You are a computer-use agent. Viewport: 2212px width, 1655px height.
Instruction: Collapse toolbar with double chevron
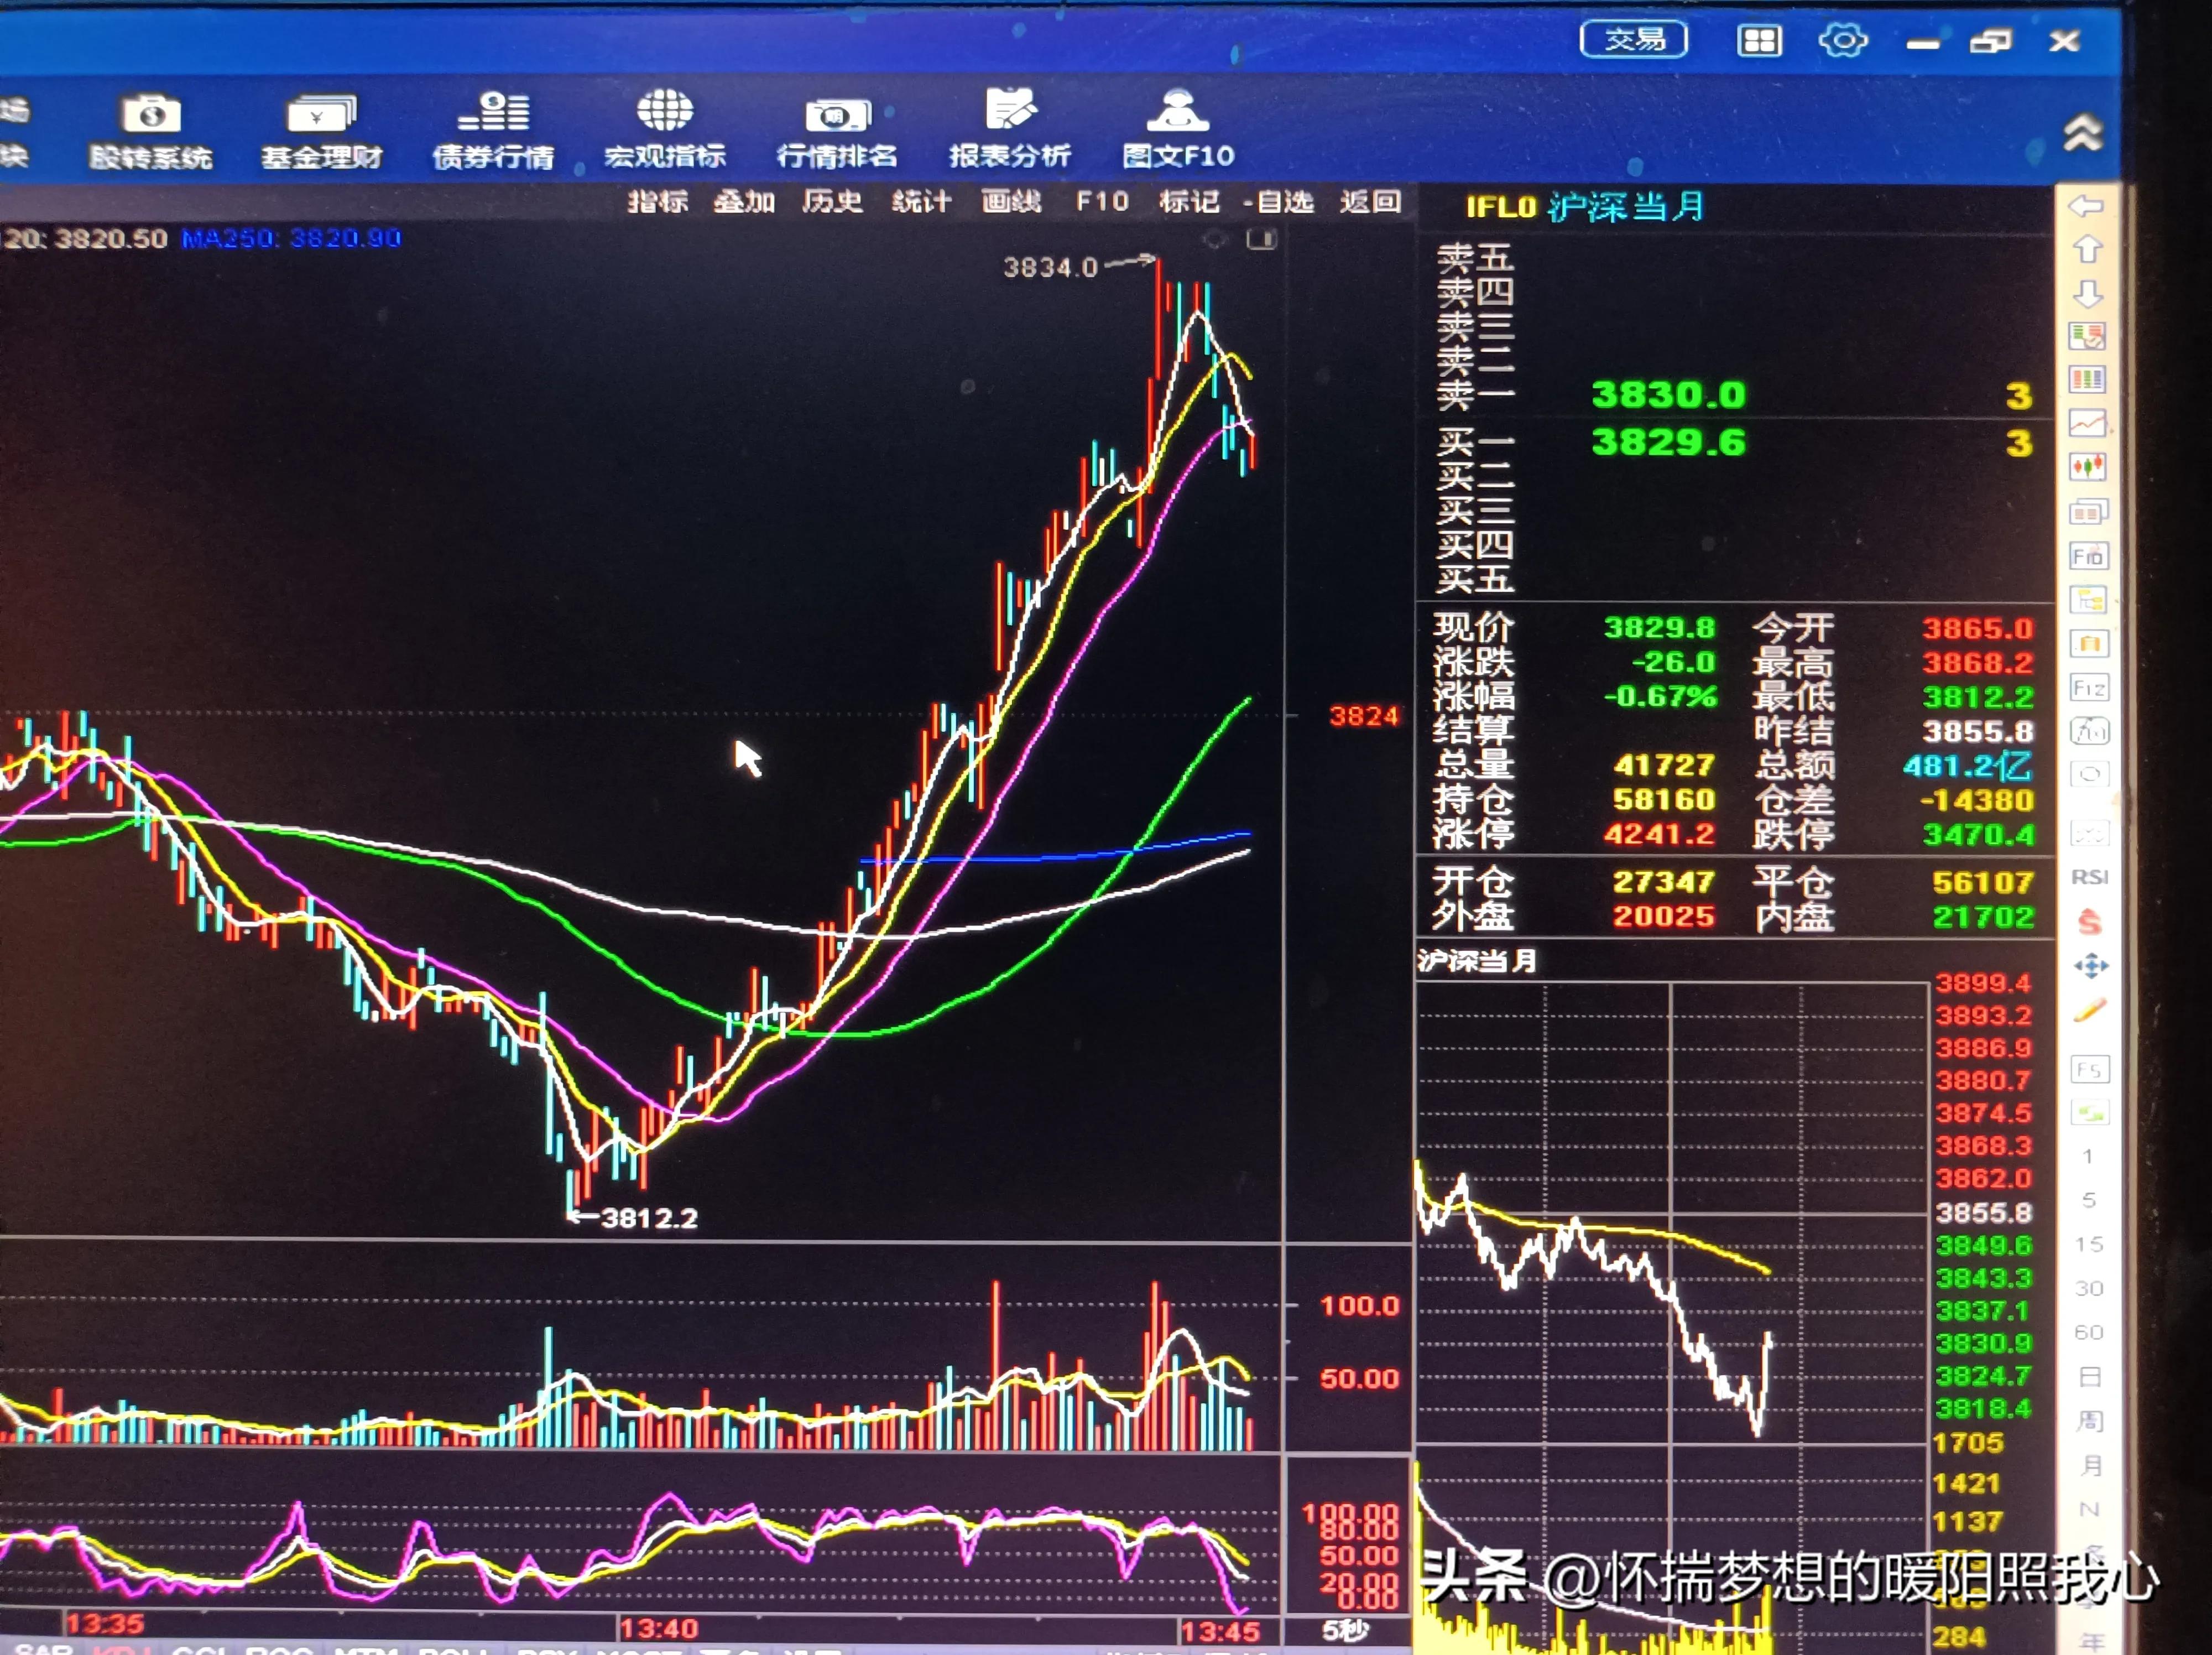pos(2082,132)
